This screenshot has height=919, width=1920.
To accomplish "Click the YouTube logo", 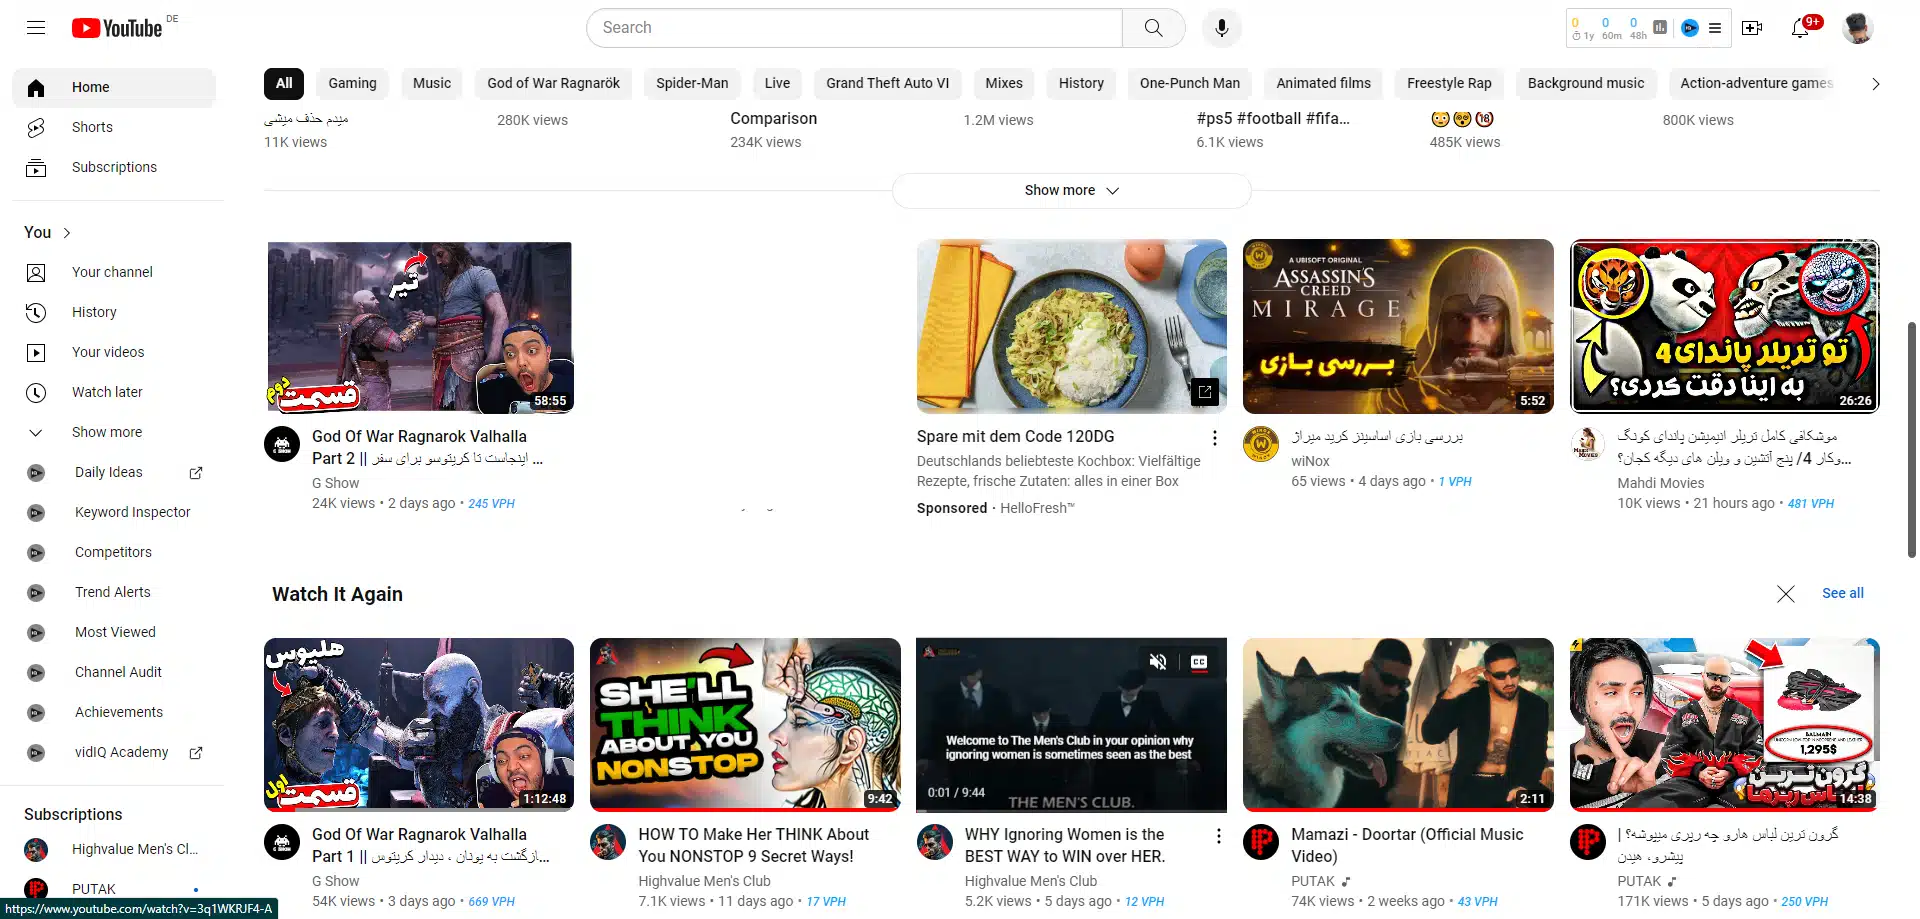I will [x=117, y=28].
